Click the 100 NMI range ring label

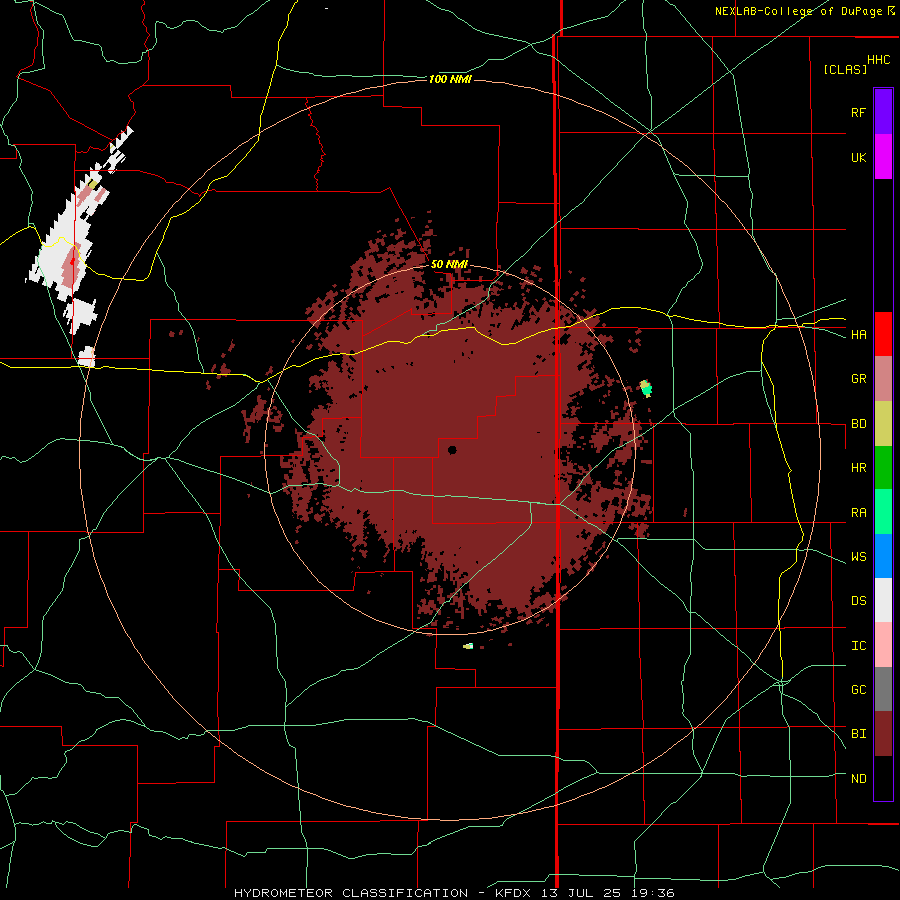click(x=450, y=79)
